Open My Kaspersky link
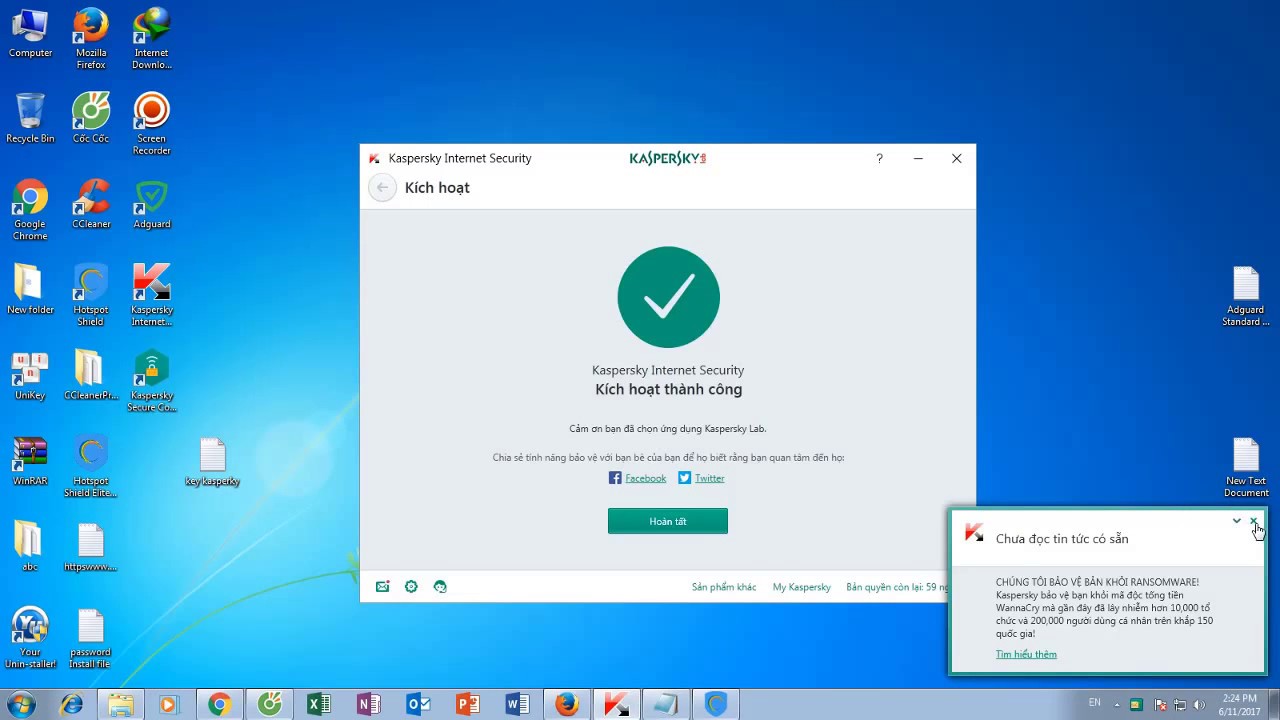The image size is (1280, 720). point(802,587)
